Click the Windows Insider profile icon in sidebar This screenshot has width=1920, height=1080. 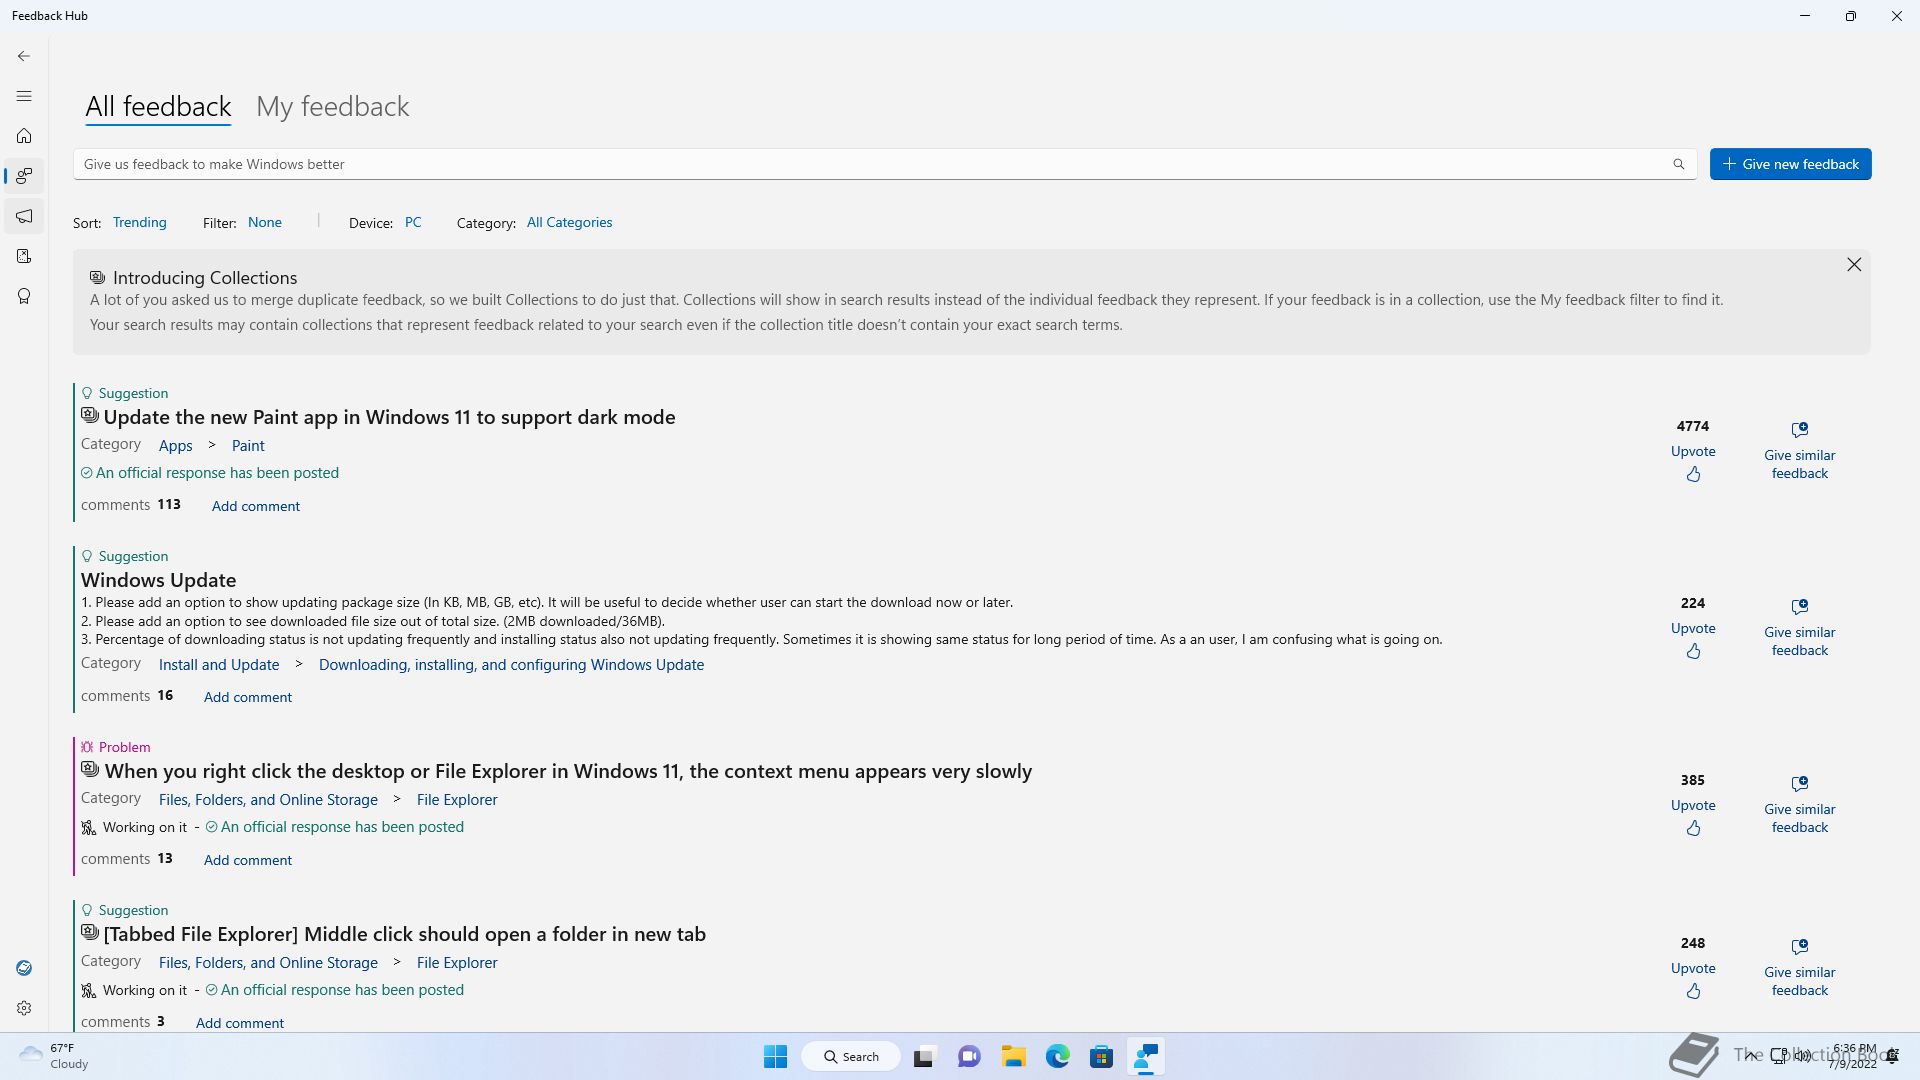point(24,968)
